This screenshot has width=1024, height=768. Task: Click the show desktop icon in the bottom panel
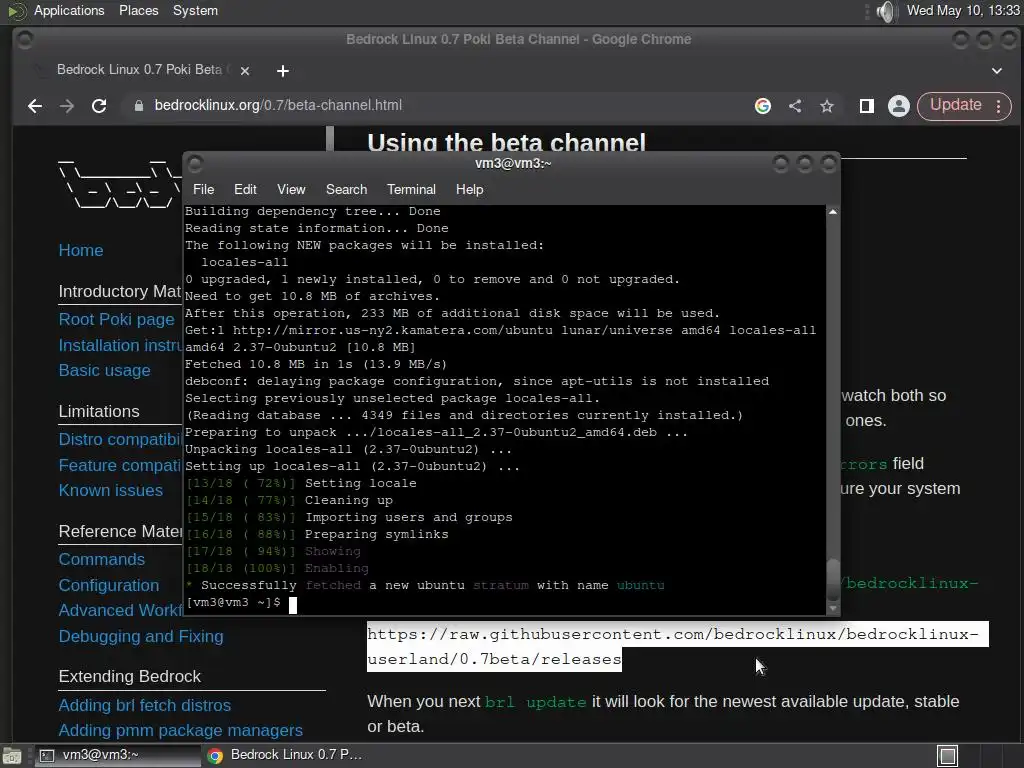(x=12, y=756)
